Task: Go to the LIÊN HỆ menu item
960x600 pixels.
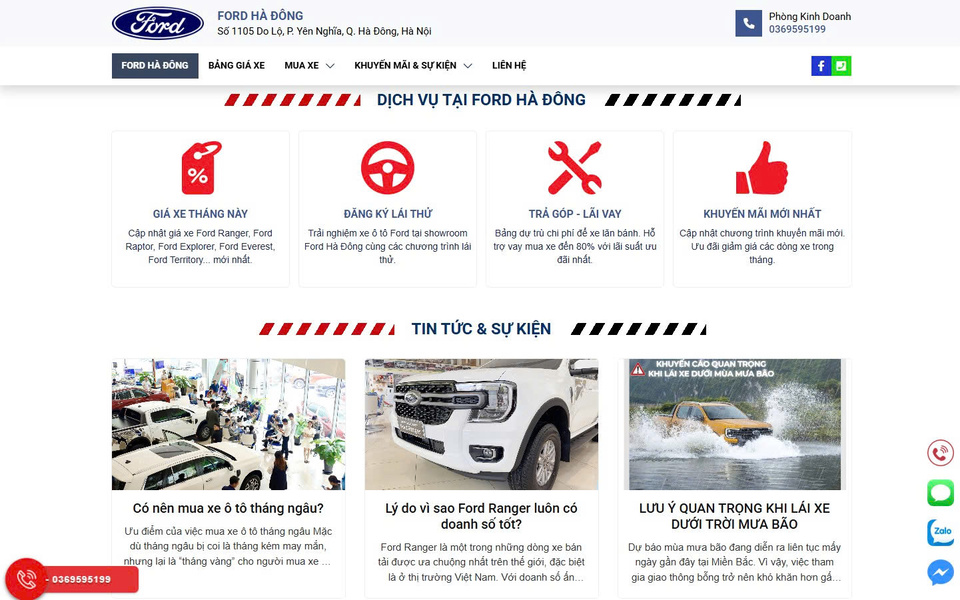Action: (509, 66)
